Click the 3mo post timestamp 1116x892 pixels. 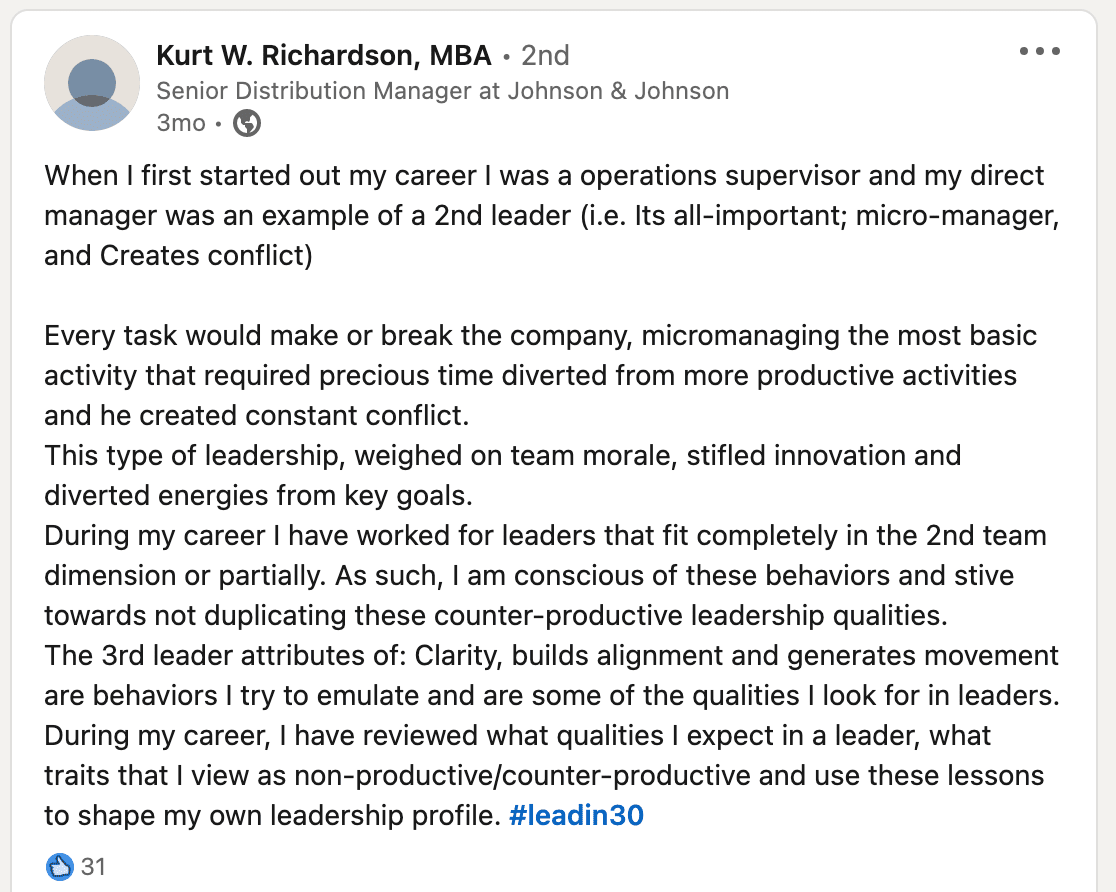pos(181,123)
